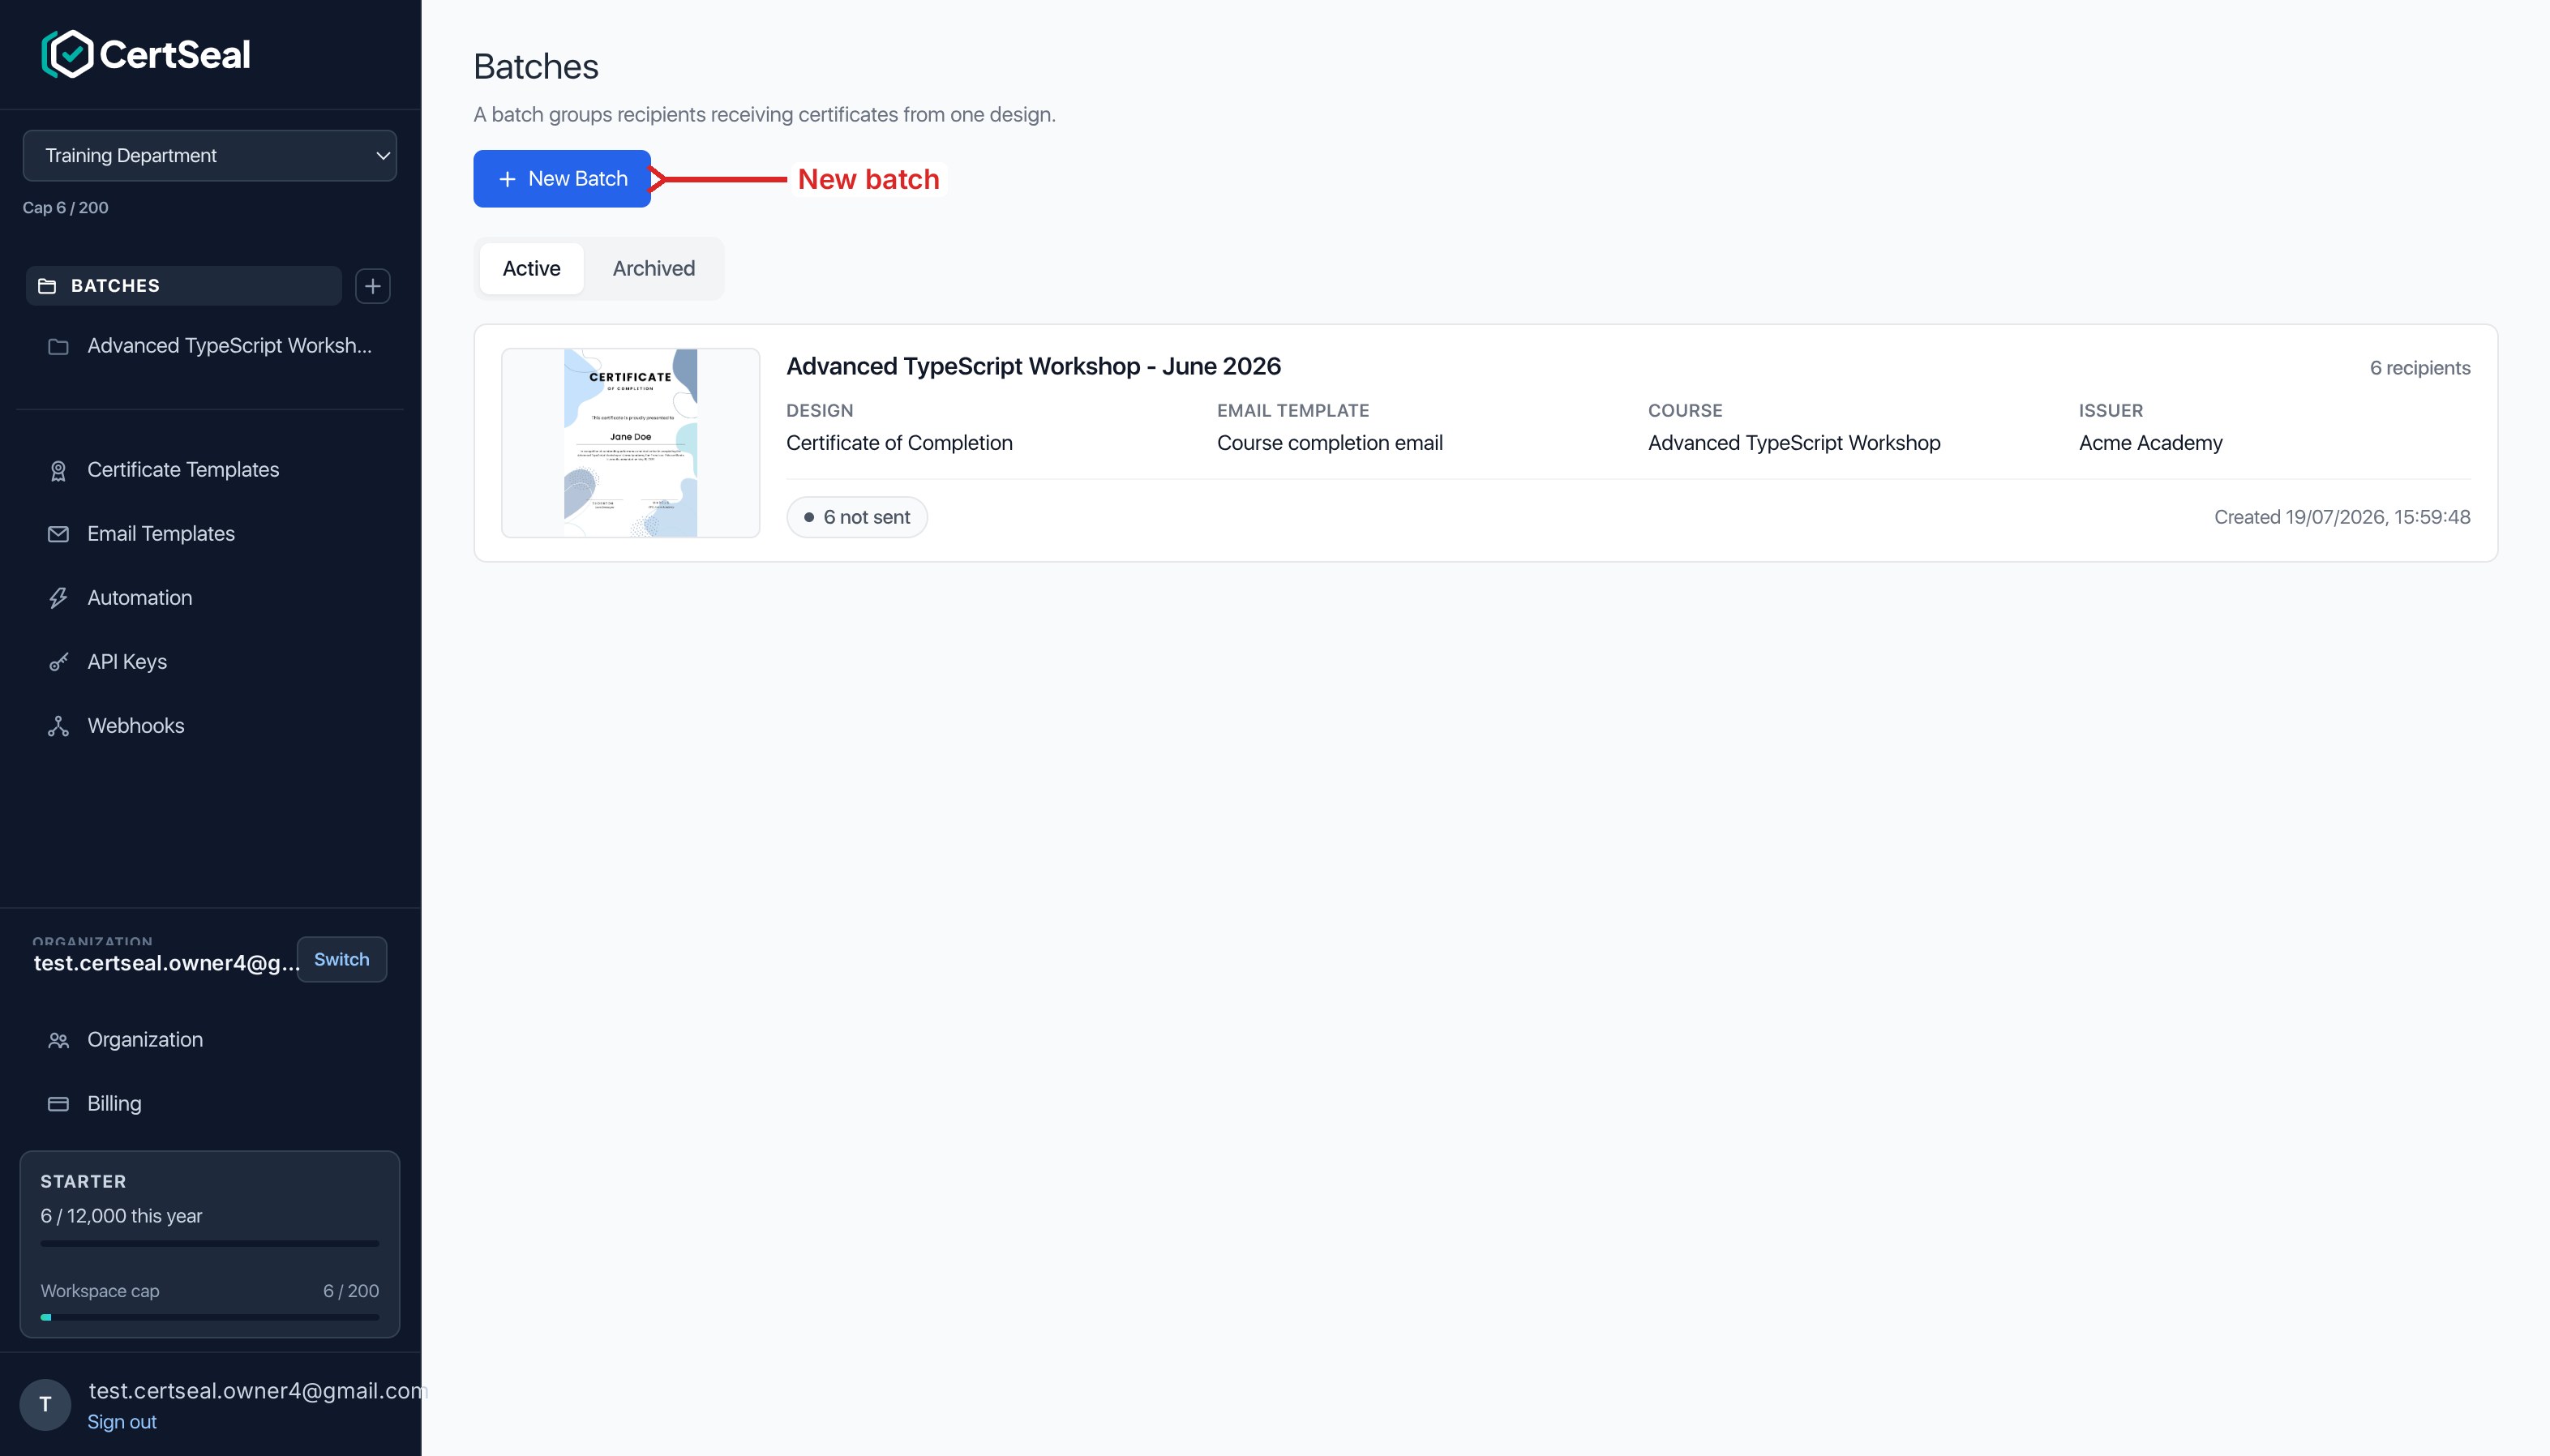Click the CertSeal hexagon logo icon
2550x1456 pixels.
[68, 54]
